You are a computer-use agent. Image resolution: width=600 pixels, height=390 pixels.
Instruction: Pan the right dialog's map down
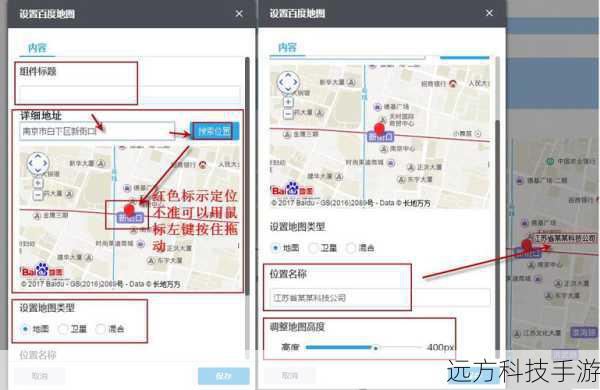click(288, 89)
